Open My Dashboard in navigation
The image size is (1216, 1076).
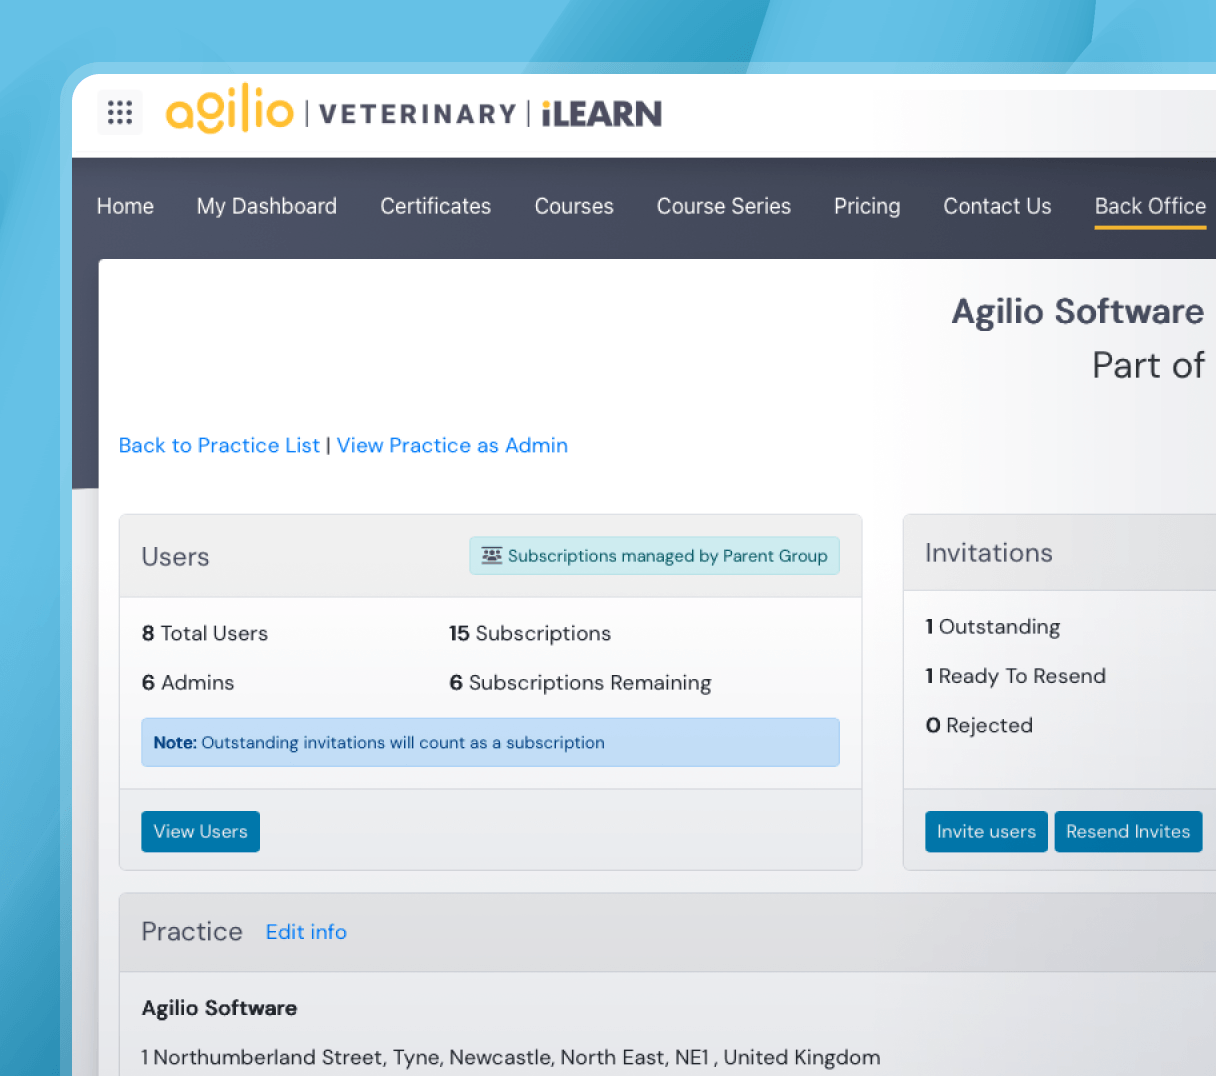pyautogui.click(x=267, y=206)
